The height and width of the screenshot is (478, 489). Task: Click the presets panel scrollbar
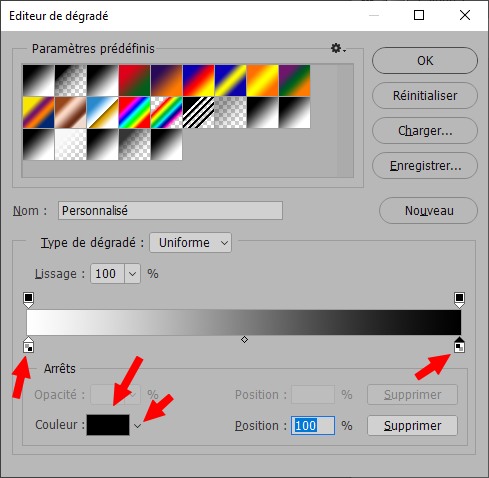tap(345, 121)
